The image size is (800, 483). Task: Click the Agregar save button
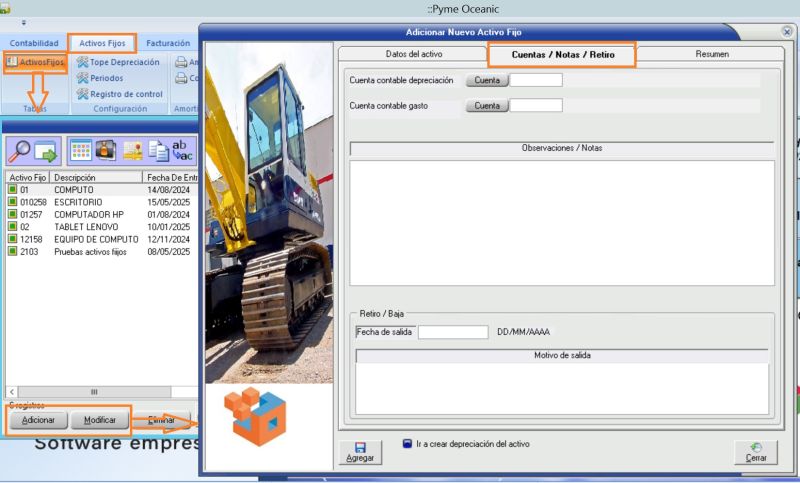point(359,452)
